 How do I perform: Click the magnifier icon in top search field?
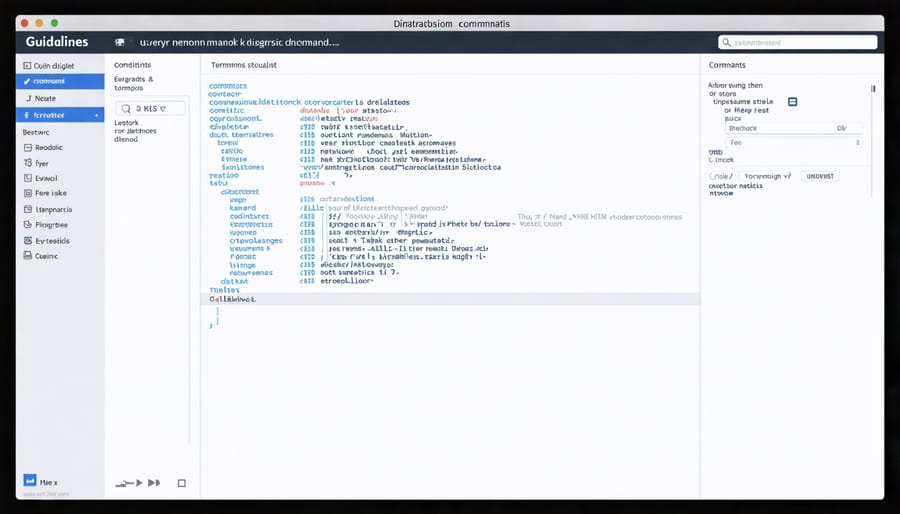tap(727, 42)
